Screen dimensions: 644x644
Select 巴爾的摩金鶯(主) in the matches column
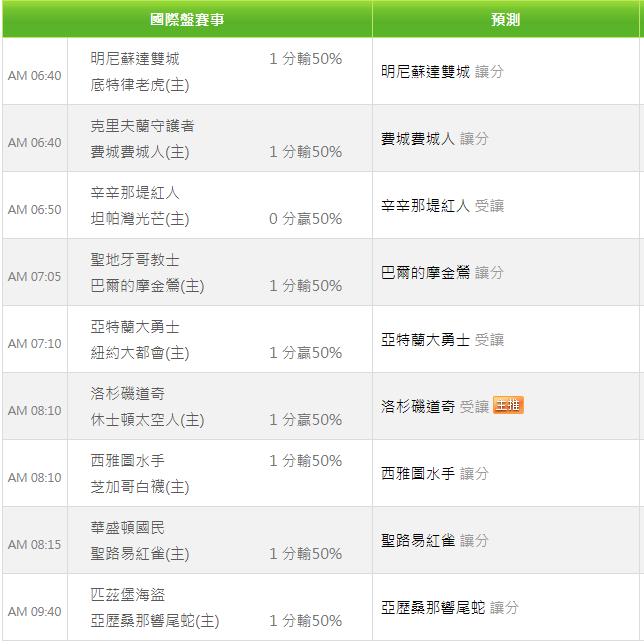pyautogui.click(x=147, y=286)
